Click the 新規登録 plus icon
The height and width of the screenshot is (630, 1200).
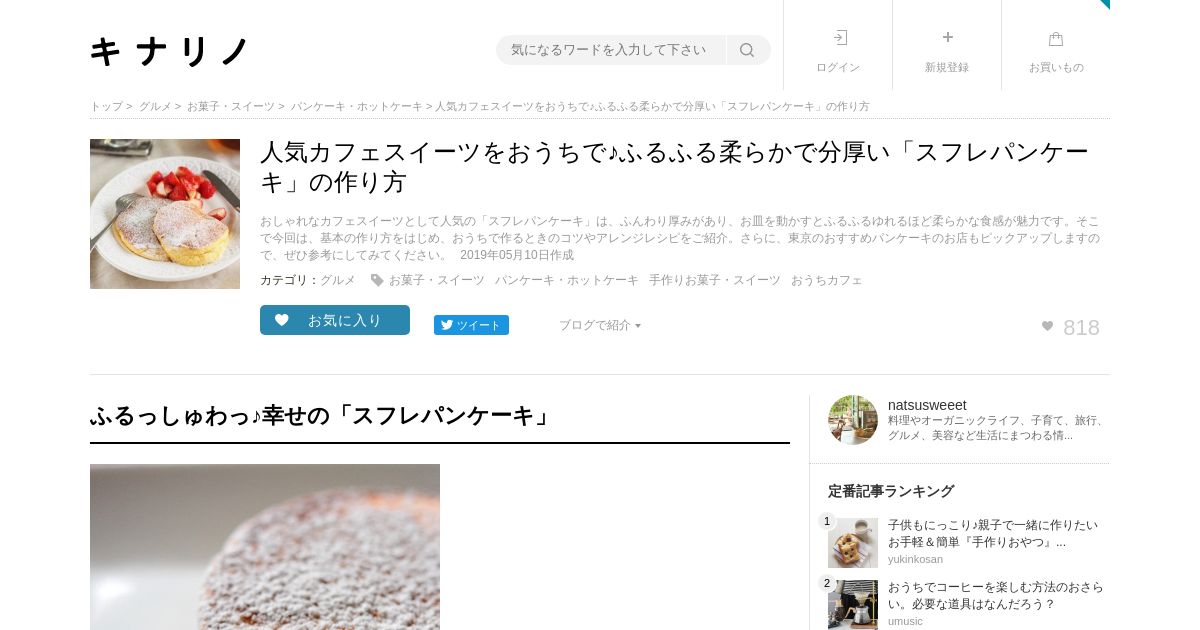click(948, 37)
